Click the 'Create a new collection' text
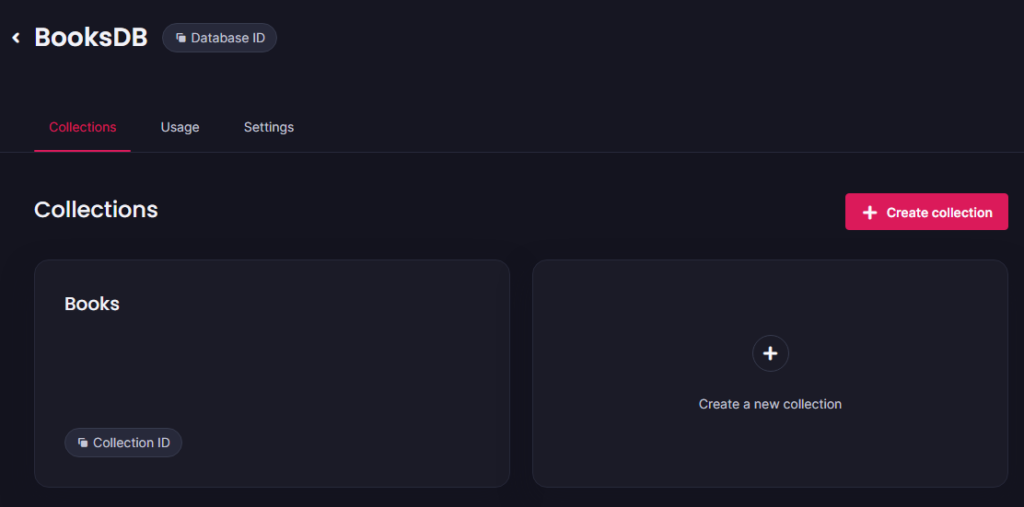The width and height of the screenshot is (1024, 507). point(770,404)
